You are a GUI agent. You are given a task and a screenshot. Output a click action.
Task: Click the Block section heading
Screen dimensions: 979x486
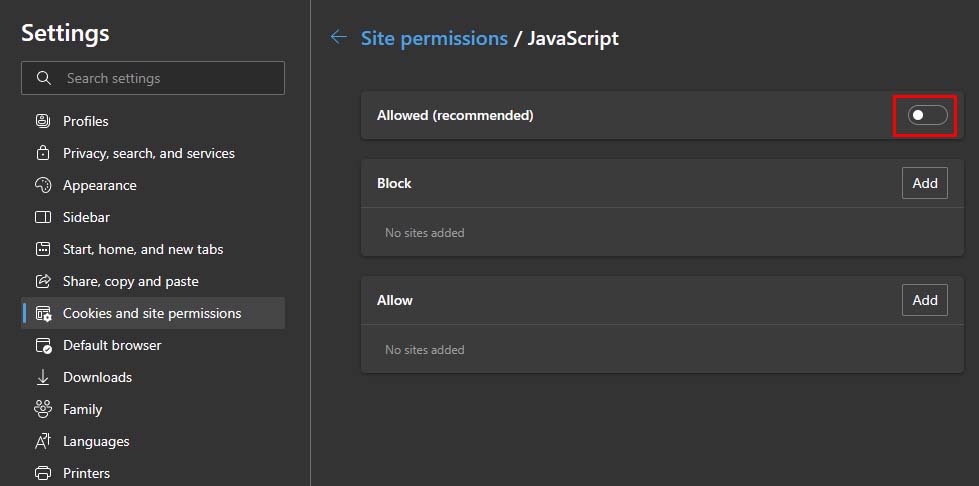pyautogui.click(x=394, y=183)
